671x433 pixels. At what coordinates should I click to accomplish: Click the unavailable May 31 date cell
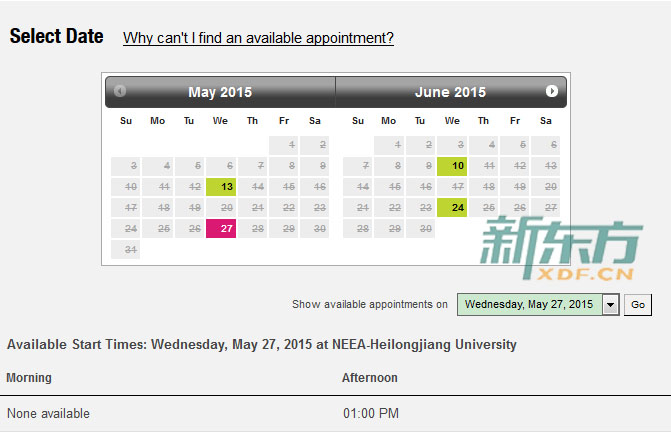tap(125, 249)
